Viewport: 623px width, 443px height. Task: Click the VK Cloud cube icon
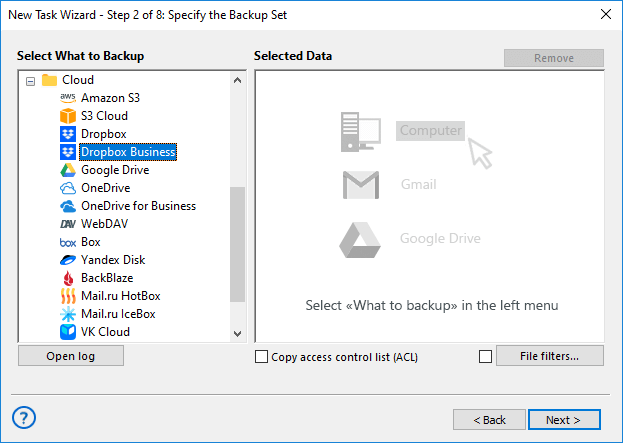coord(68,332)
